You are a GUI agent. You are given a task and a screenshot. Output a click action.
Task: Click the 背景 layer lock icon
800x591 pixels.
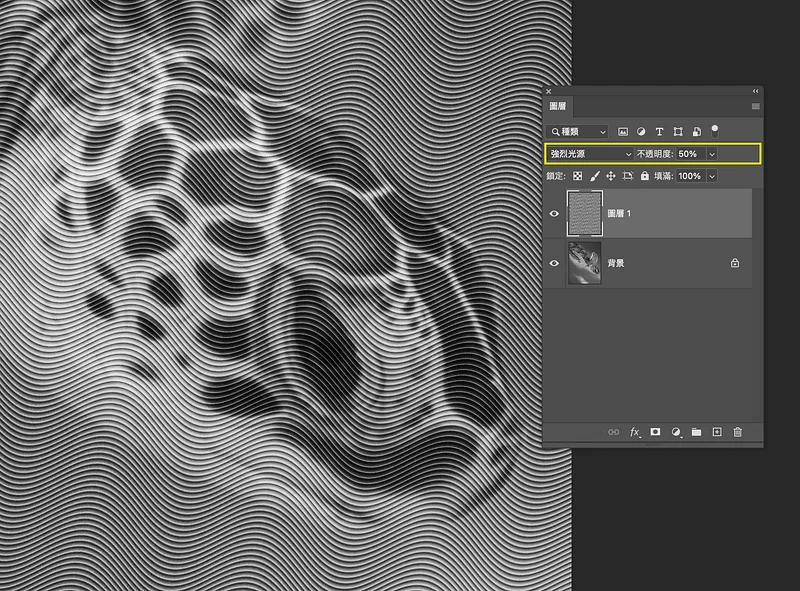pos(735,263)
